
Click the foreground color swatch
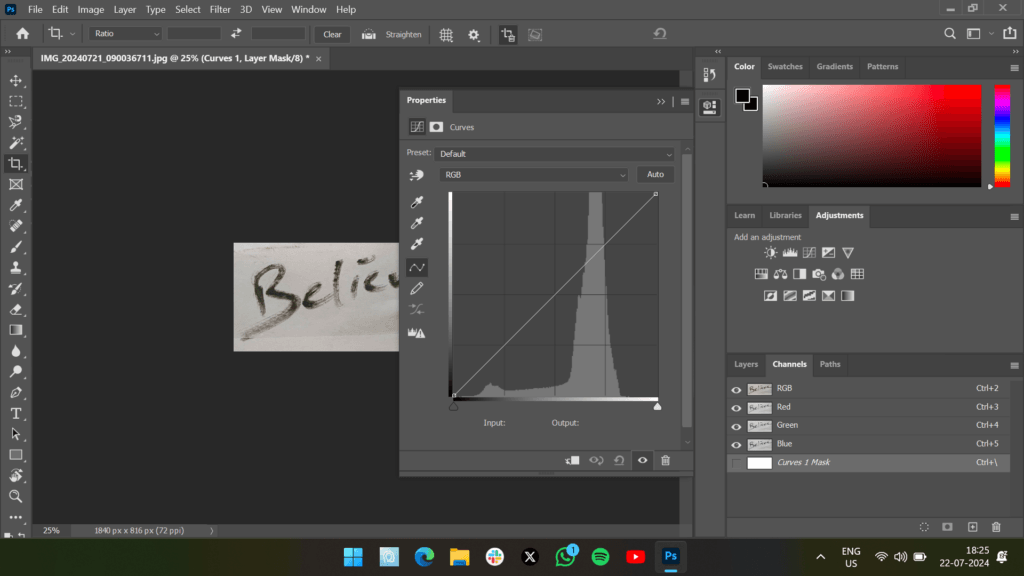[743, 97]
